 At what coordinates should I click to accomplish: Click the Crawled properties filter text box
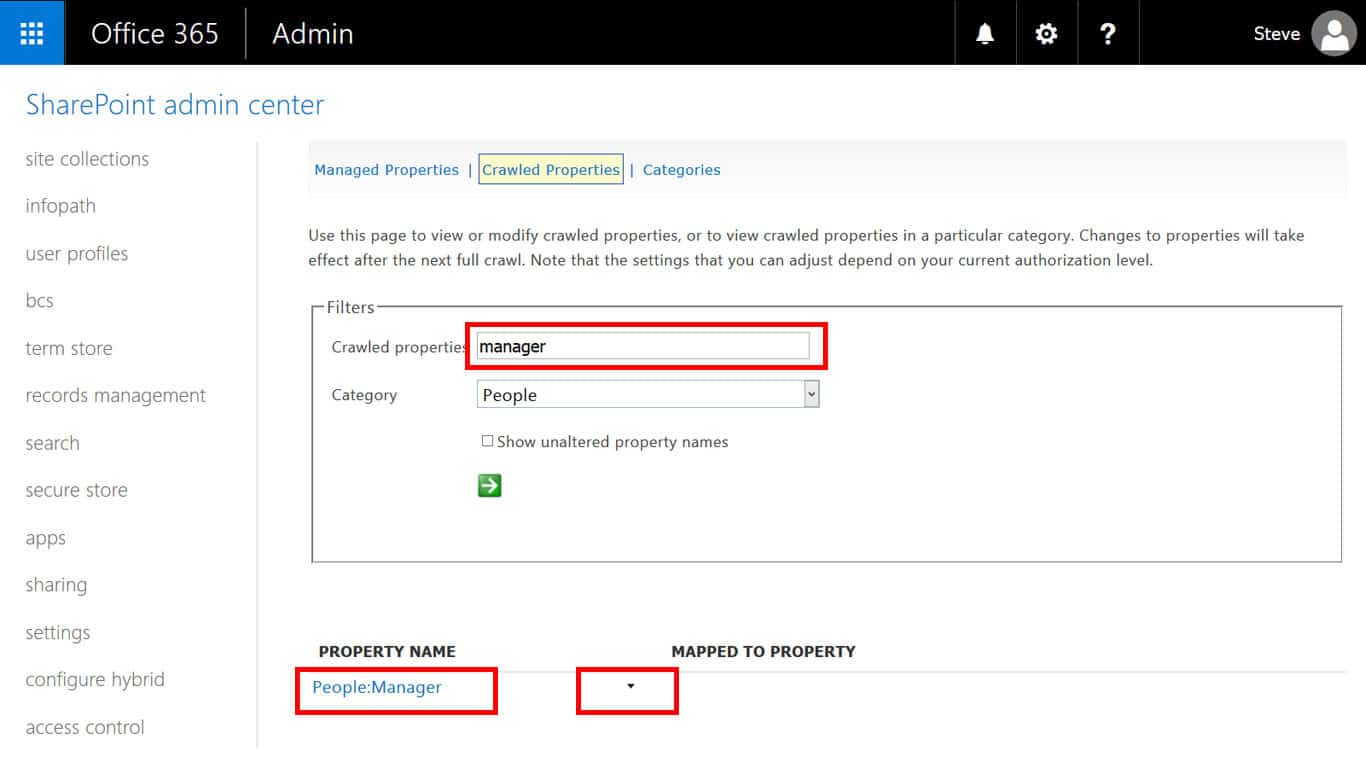pyautogui.click(x=642, y=347)
